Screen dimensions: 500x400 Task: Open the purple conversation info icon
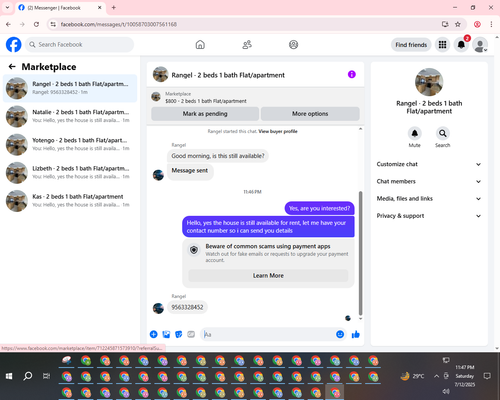352,74
